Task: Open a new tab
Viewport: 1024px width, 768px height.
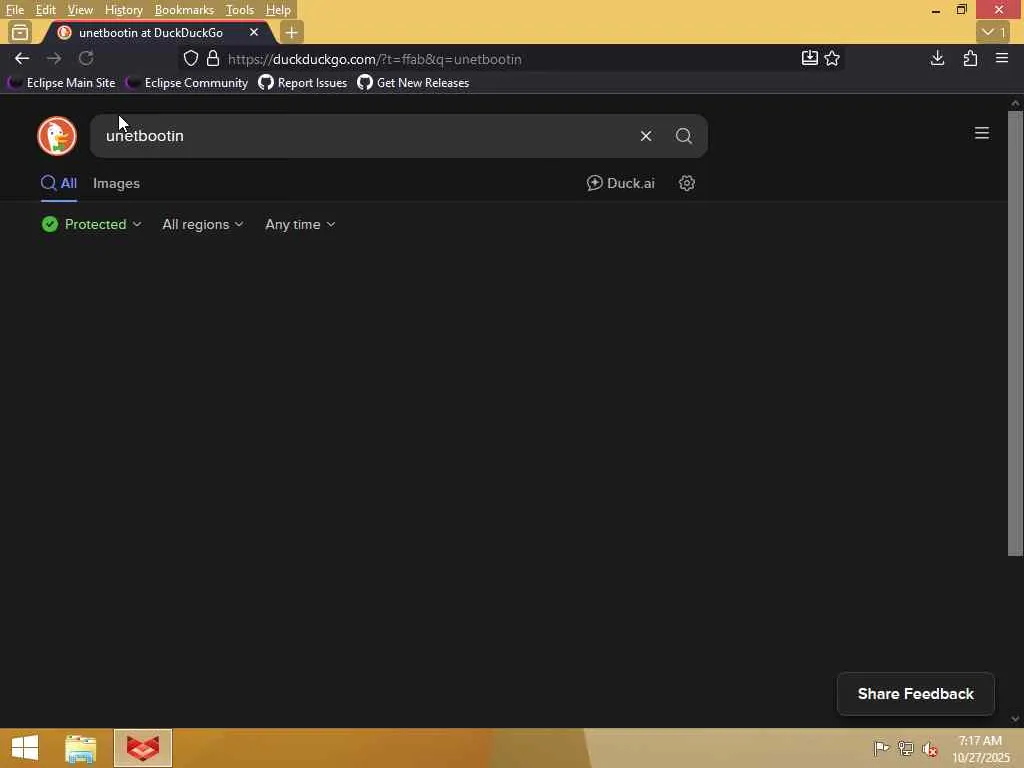Action: coord(291,32)
